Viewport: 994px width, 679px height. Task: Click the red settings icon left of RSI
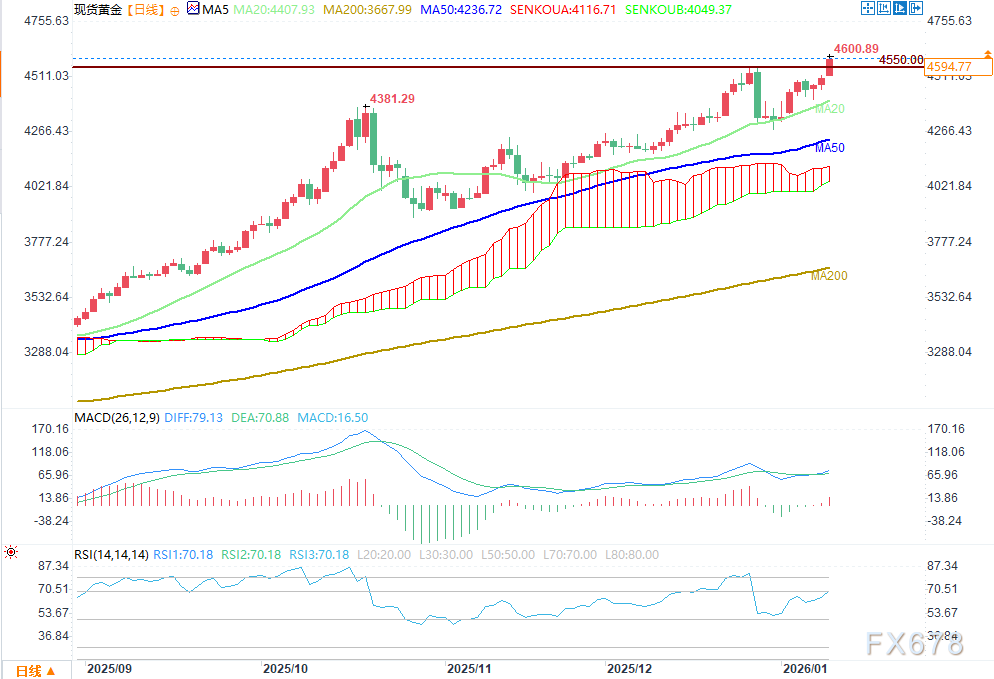[x=11, y=551]
